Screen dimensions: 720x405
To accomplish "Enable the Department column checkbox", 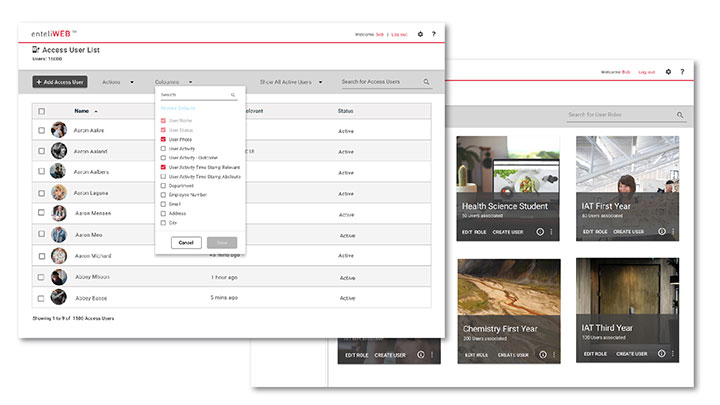I will pos(163,185).
